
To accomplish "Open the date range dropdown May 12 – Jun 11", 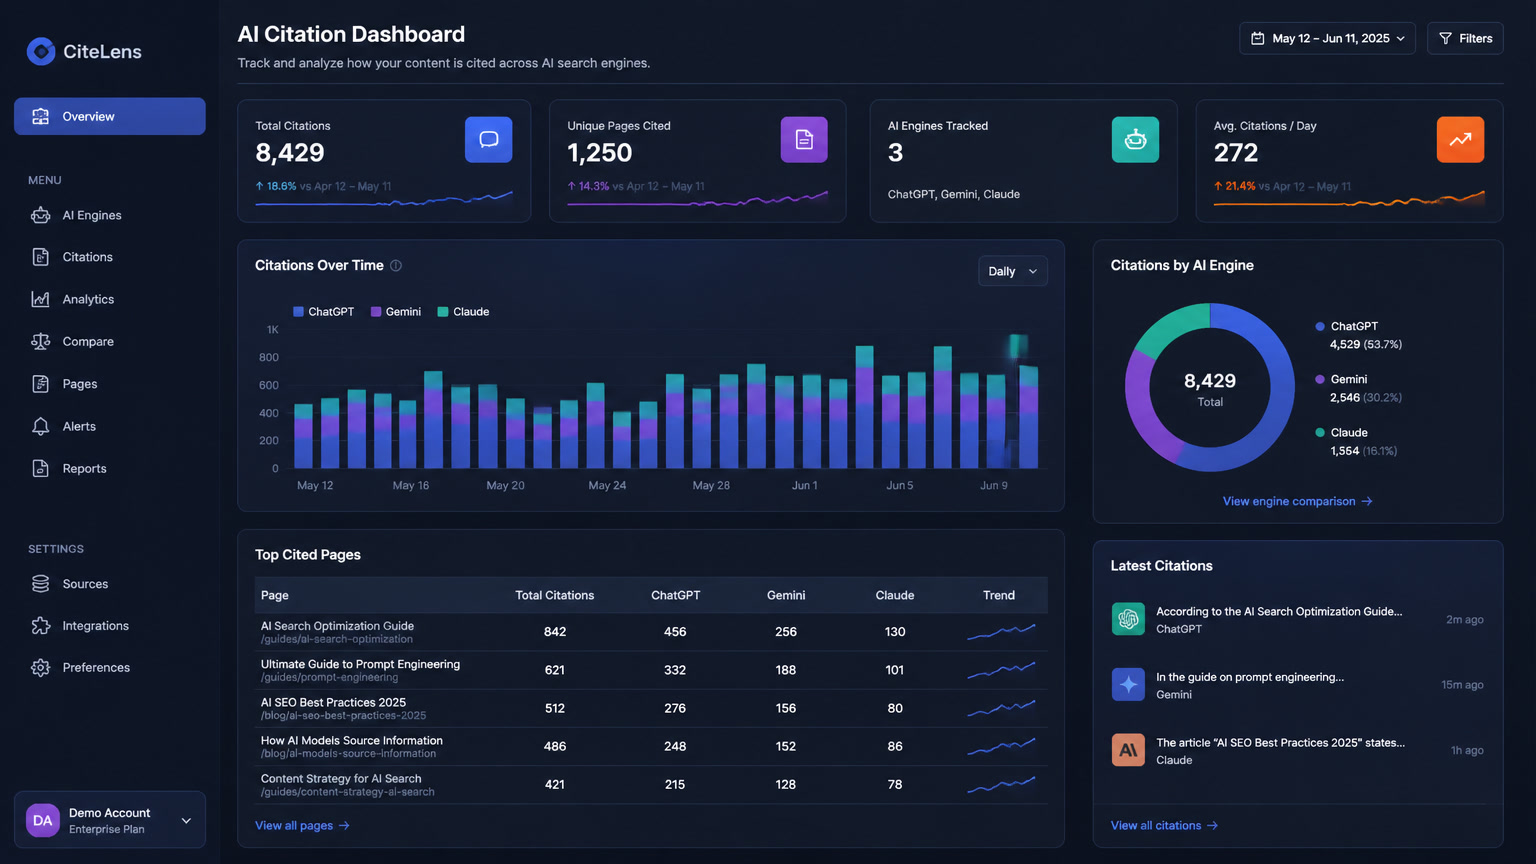I will [x=1327, y=38].
